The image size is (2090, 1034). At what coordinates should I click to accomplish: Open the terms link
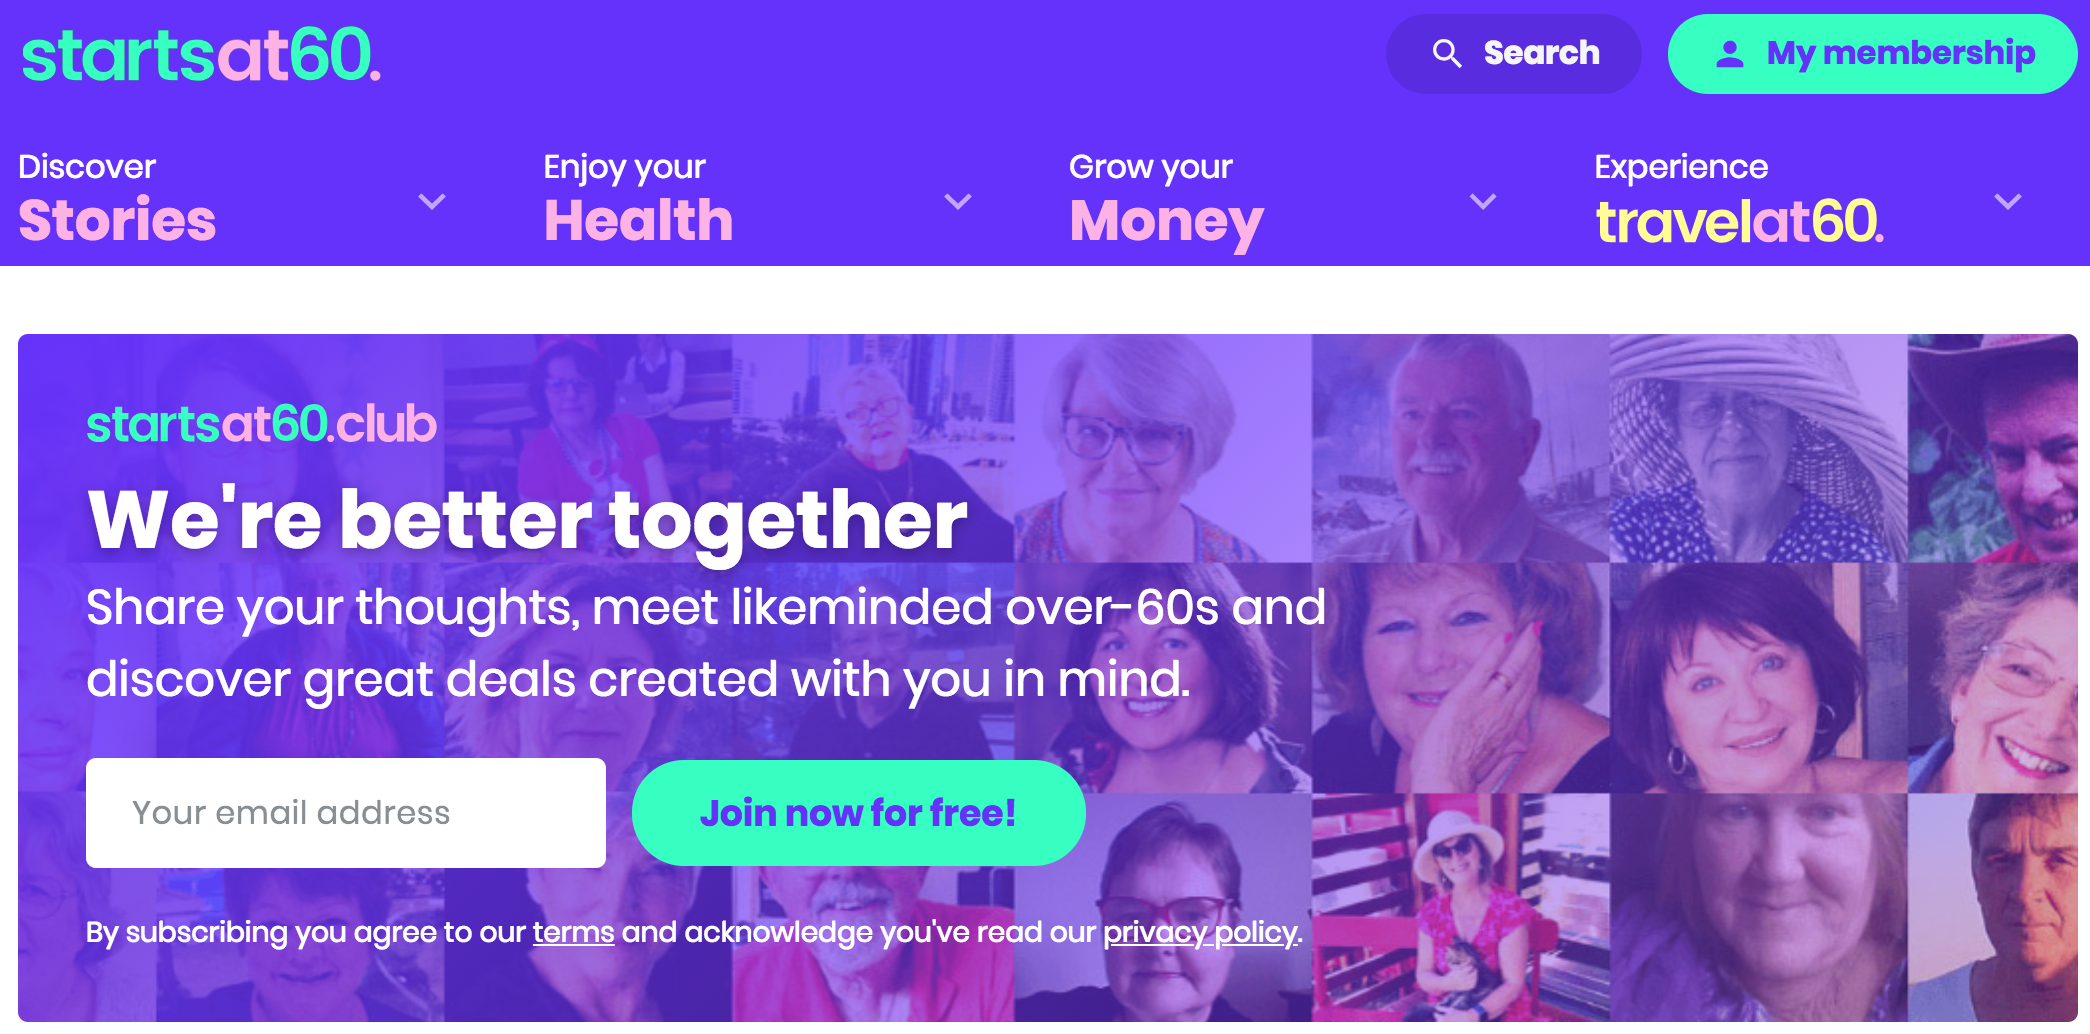tap(573, 932)
